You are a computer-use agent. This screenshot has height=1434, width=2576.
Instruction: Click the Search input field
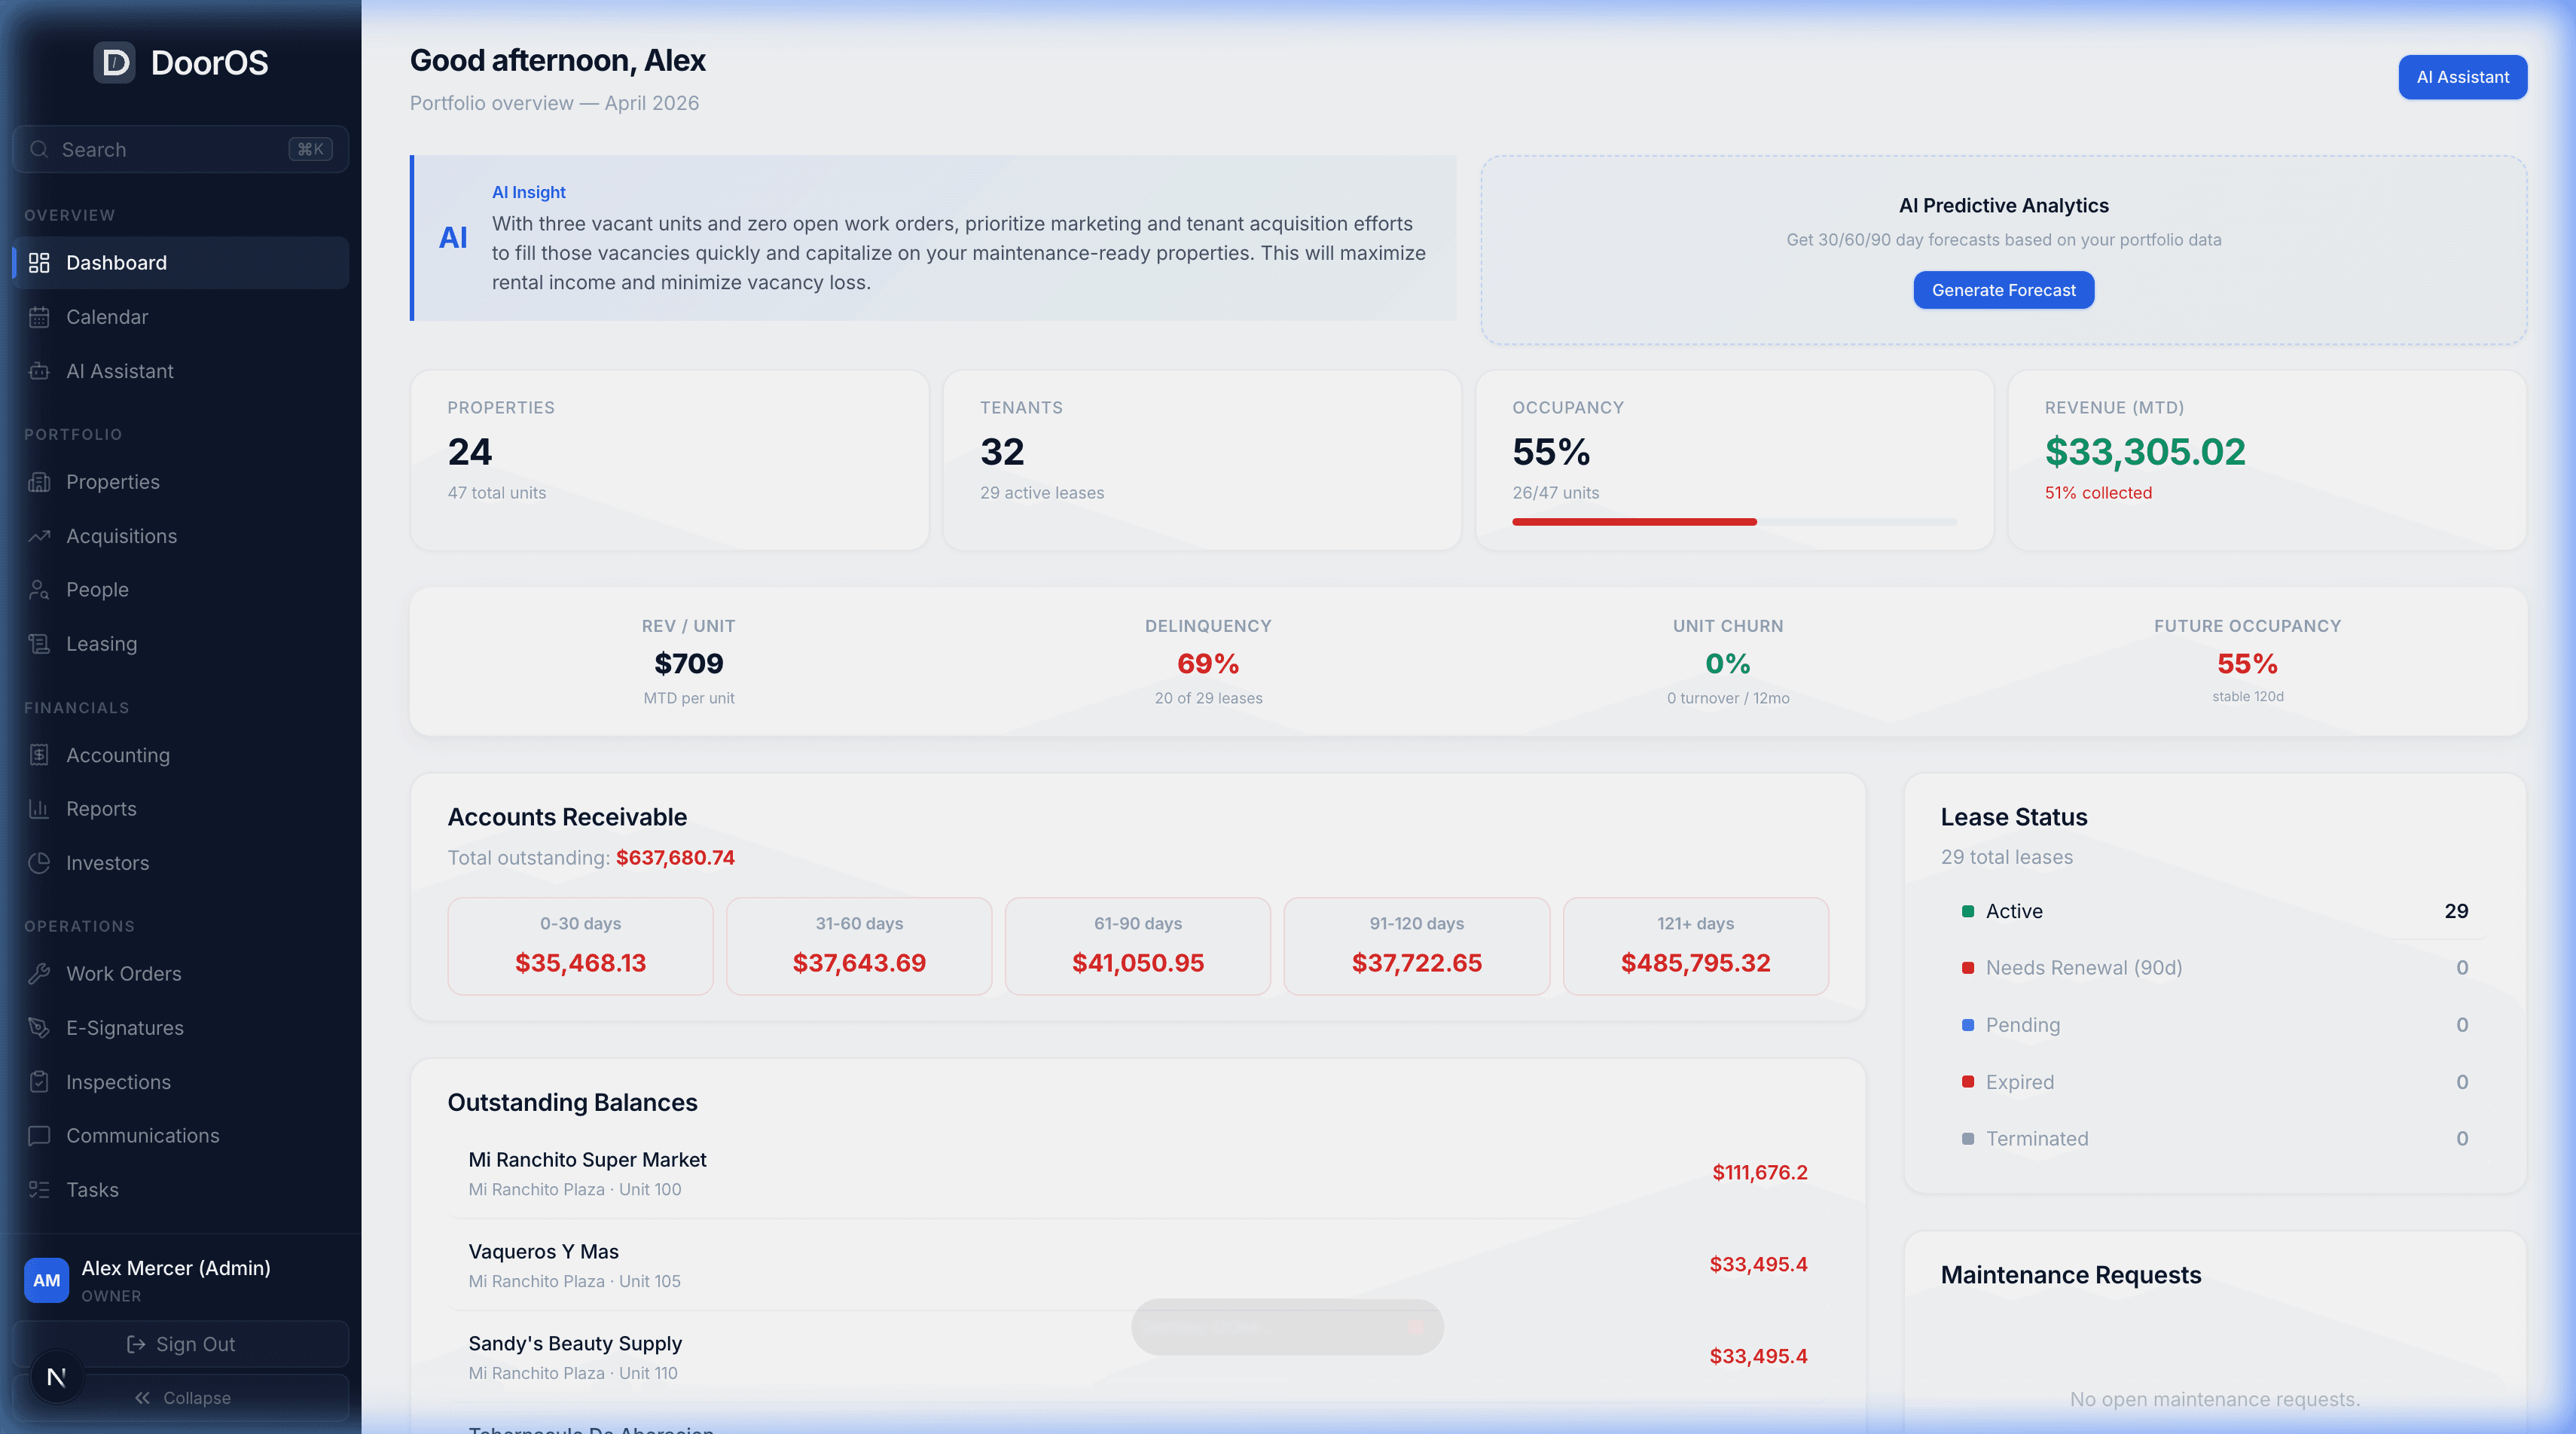181,149
